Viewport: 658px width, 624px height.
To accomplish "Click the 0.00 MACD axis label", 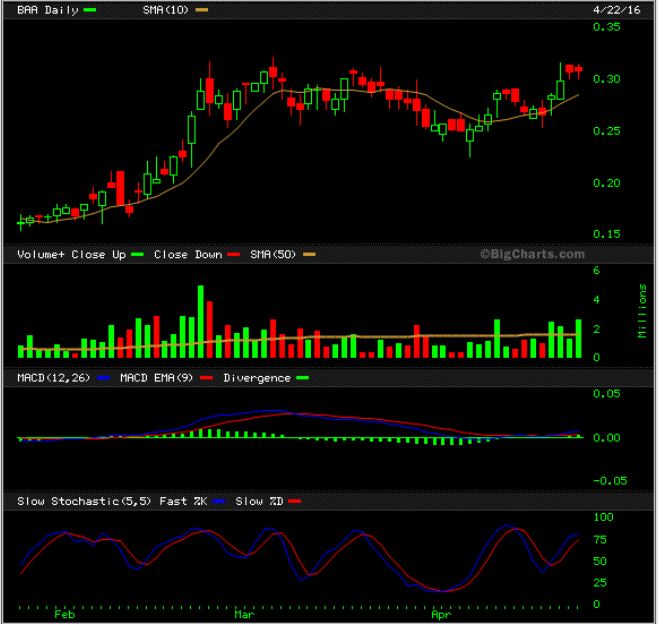I will (606, 438).
